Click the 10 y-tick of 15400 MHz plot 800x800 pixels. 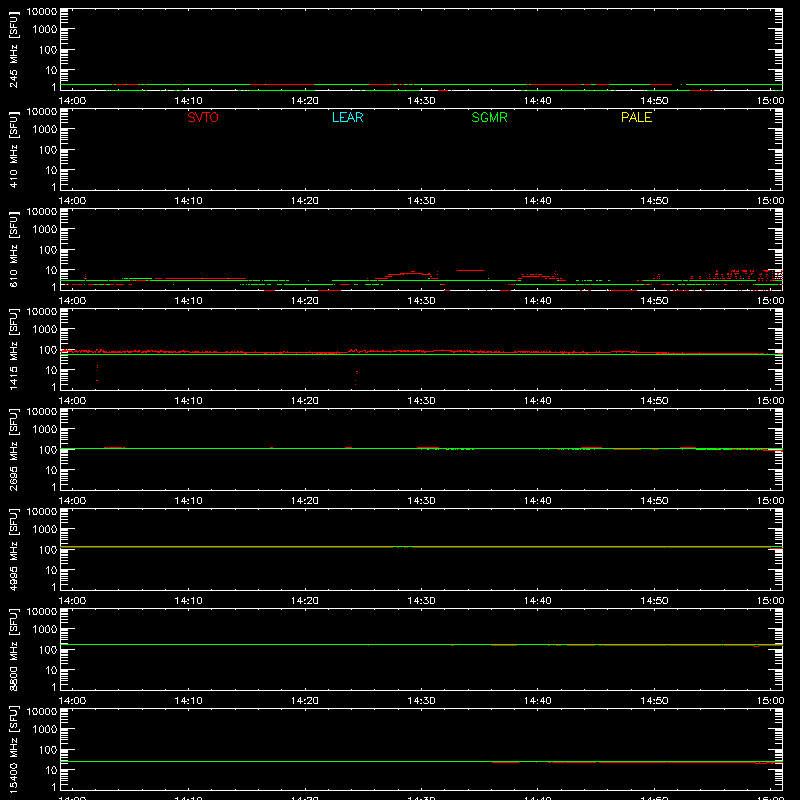click(x=51, y=770)
